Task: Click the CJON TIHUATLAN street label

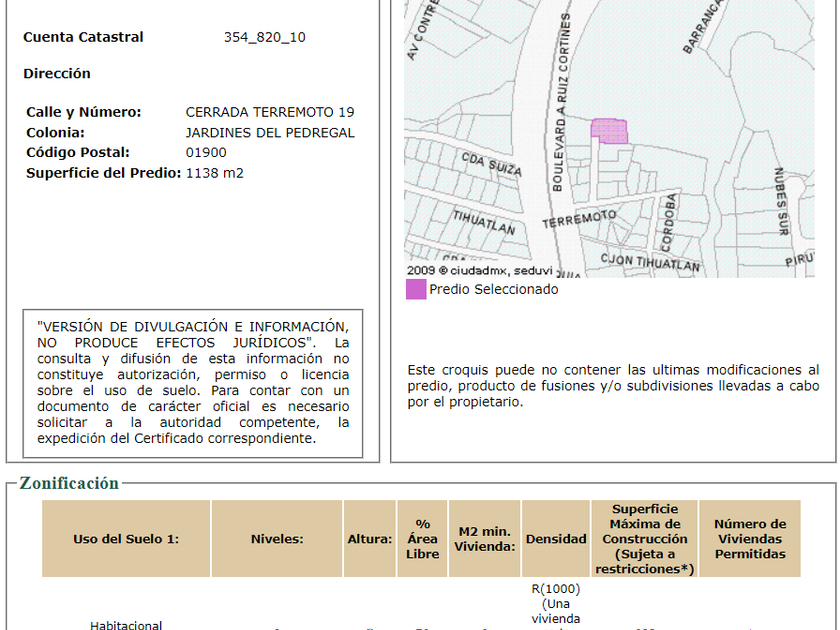Action: click(x=650, y=262)
